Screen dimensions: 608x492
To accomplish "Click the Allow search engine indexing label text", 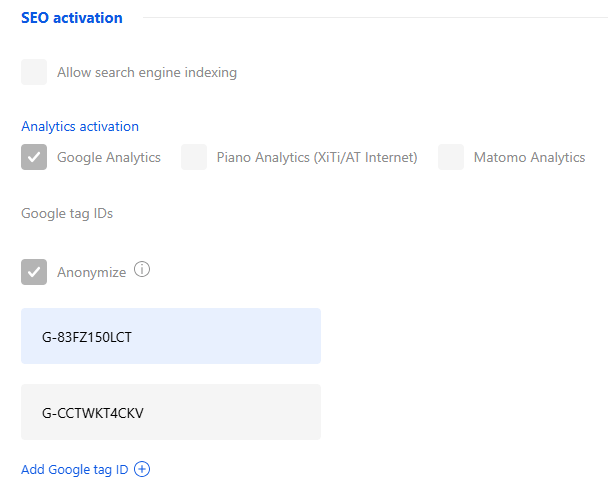I will click(x=147, y=72).
